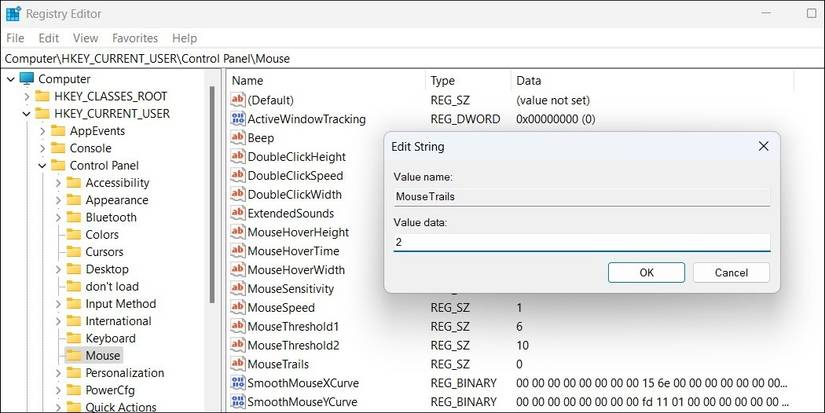Click the (Default) string value icon

click(x=238, y=100)
